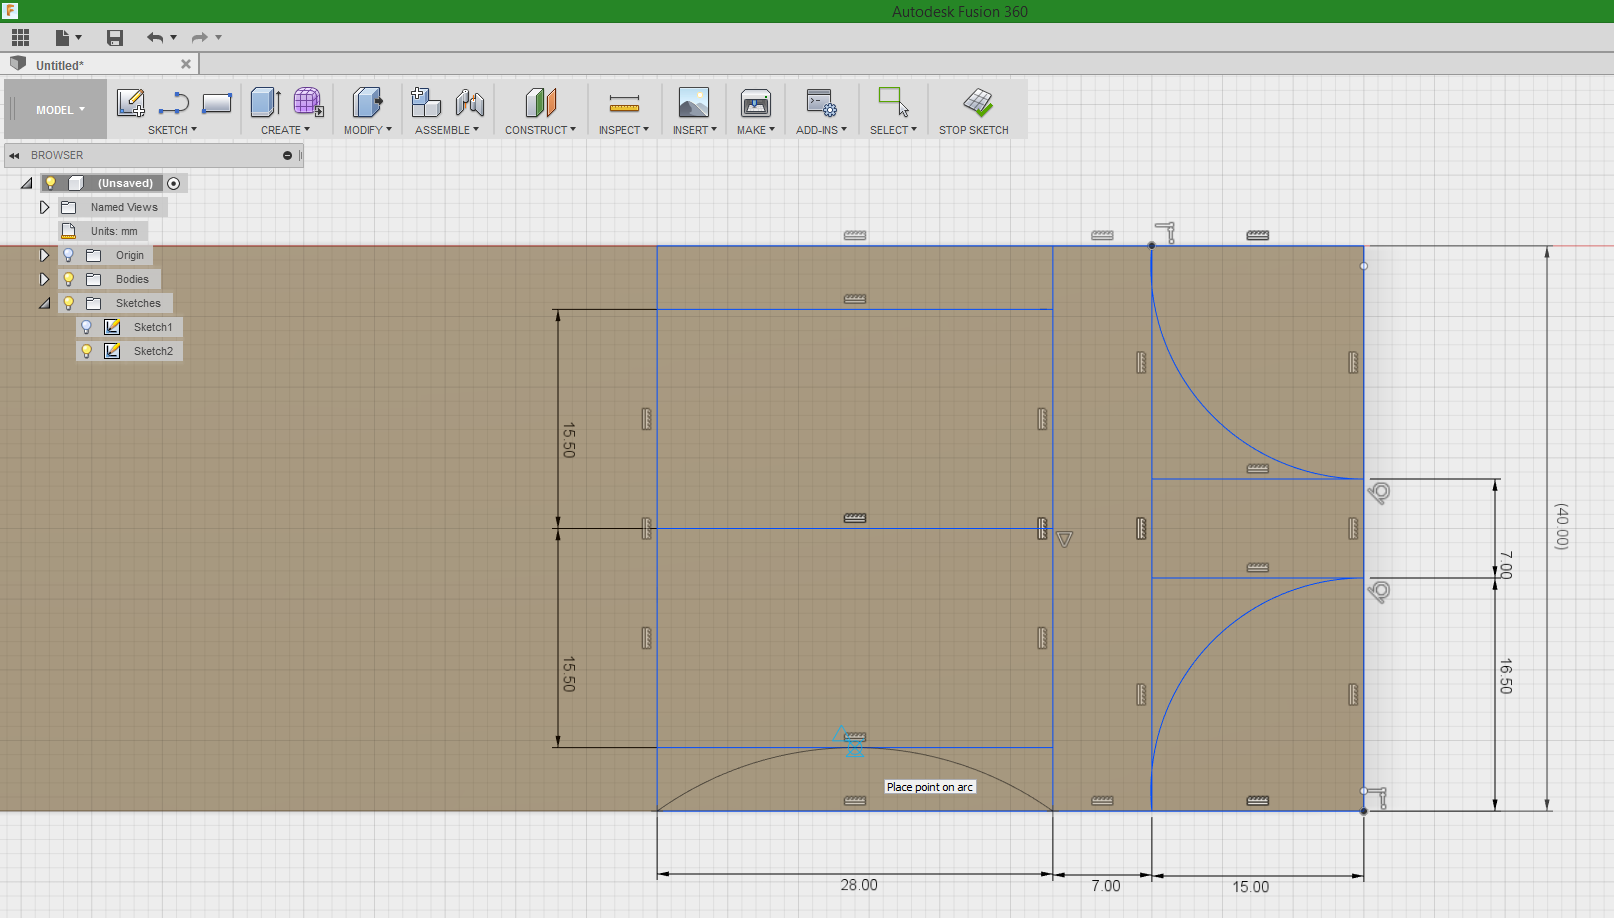Select the Rectangle sketch tool icon
The height and width of the screenshot is (918, 1614).
(x=217, y=103)
